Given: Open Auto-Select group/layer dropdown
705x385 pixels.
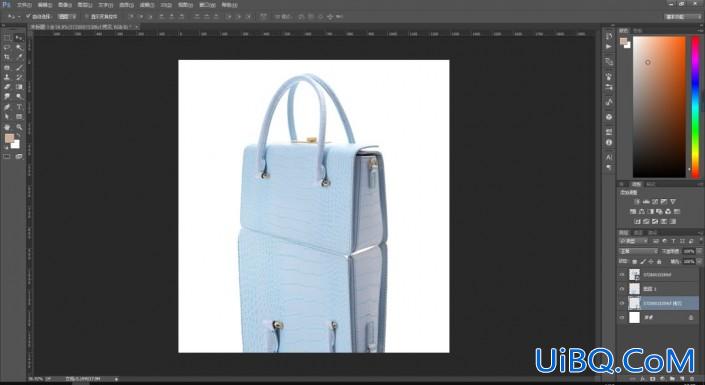Looking at the screenshot, I should pos(67,17).
